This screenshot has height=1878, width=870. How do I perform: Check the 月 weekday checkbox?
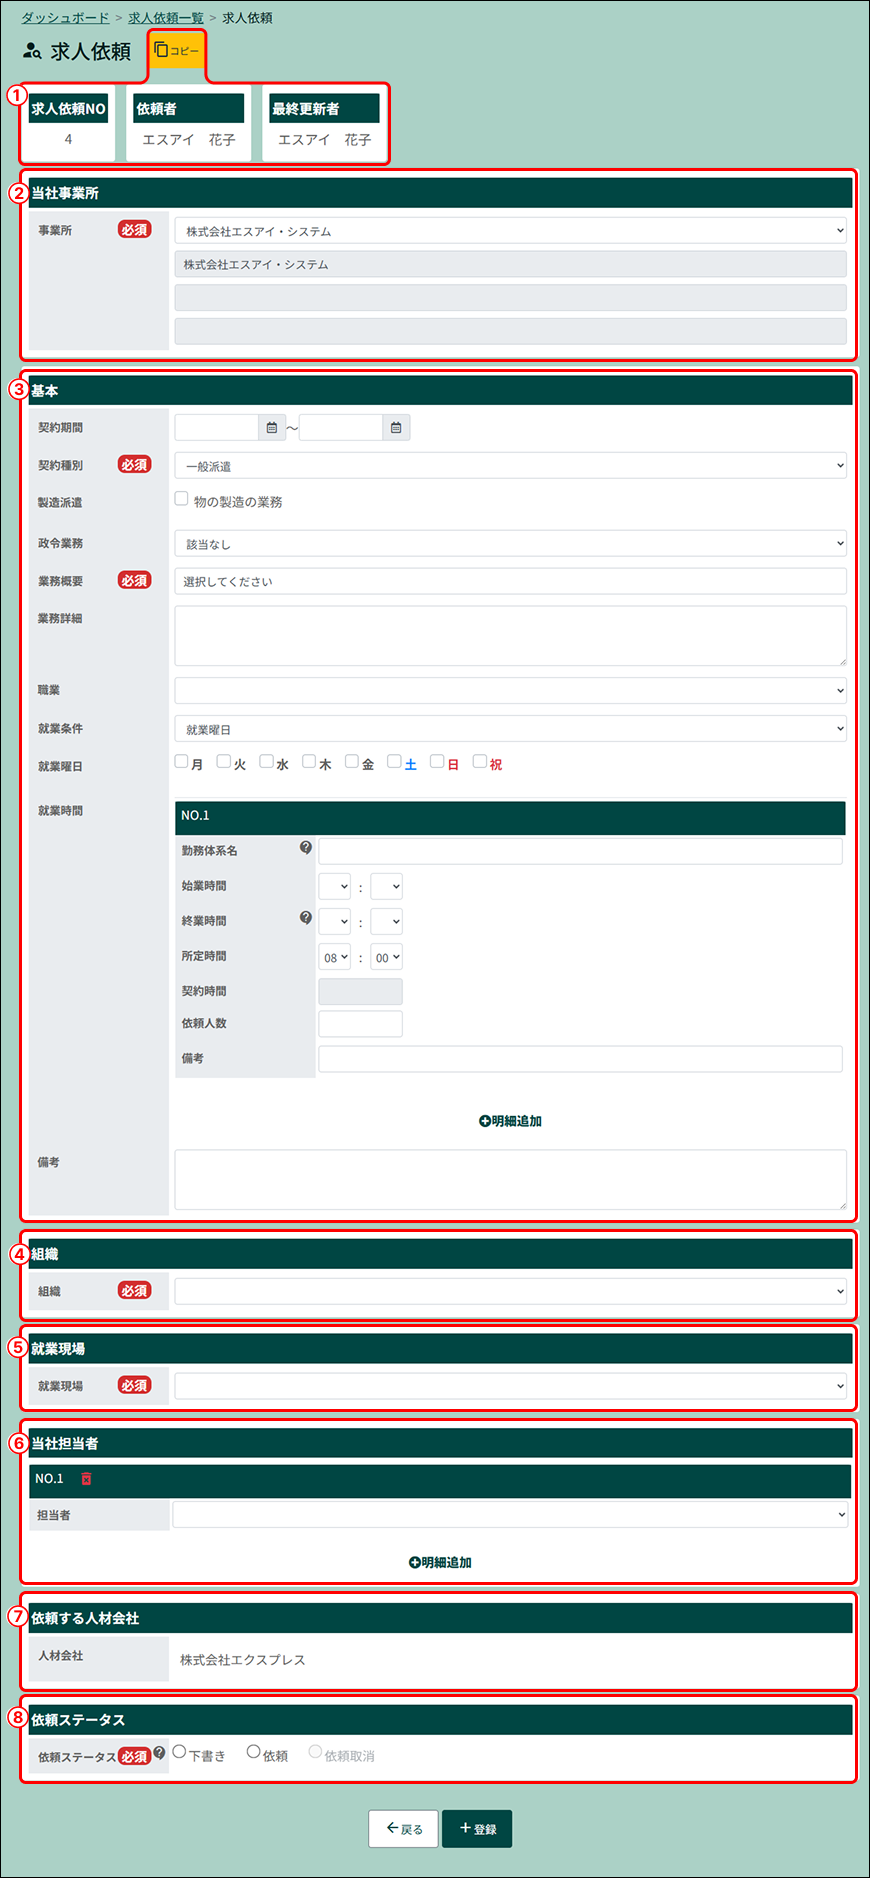tap(181, 761)
